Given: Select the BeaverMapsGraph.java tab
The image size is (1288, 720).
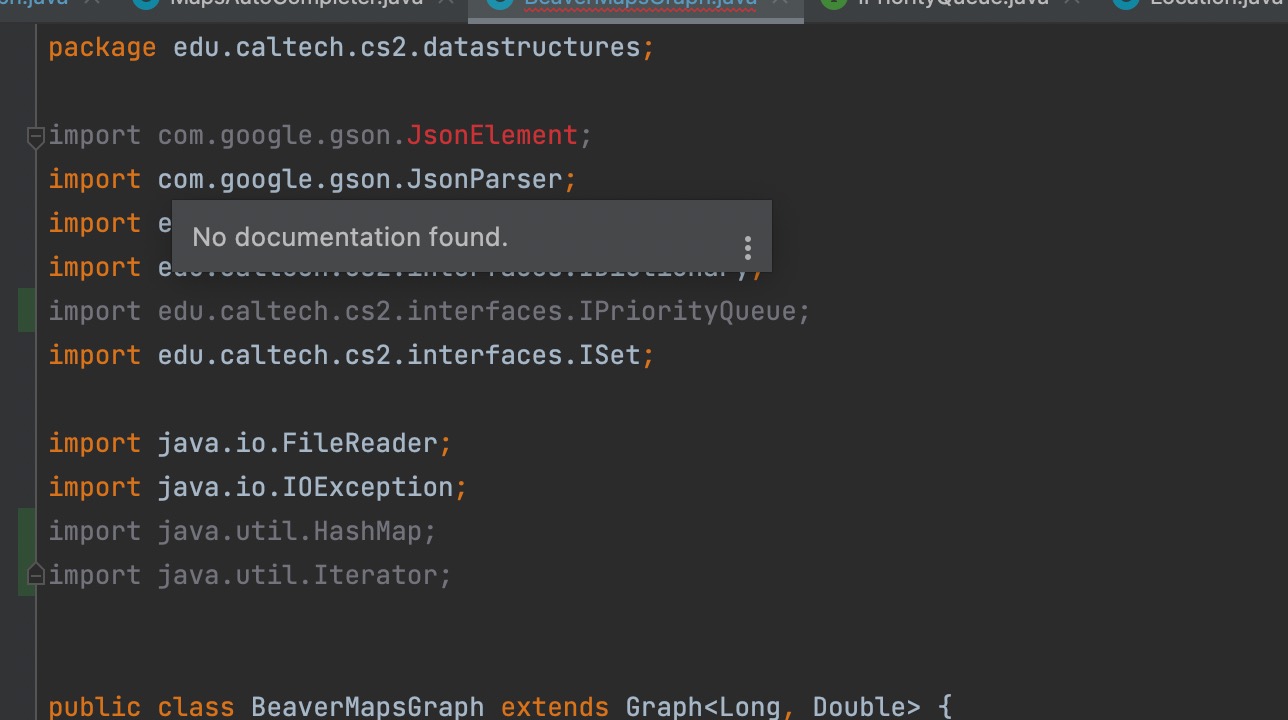Looking at the screenshot, I should click(642, 3).
